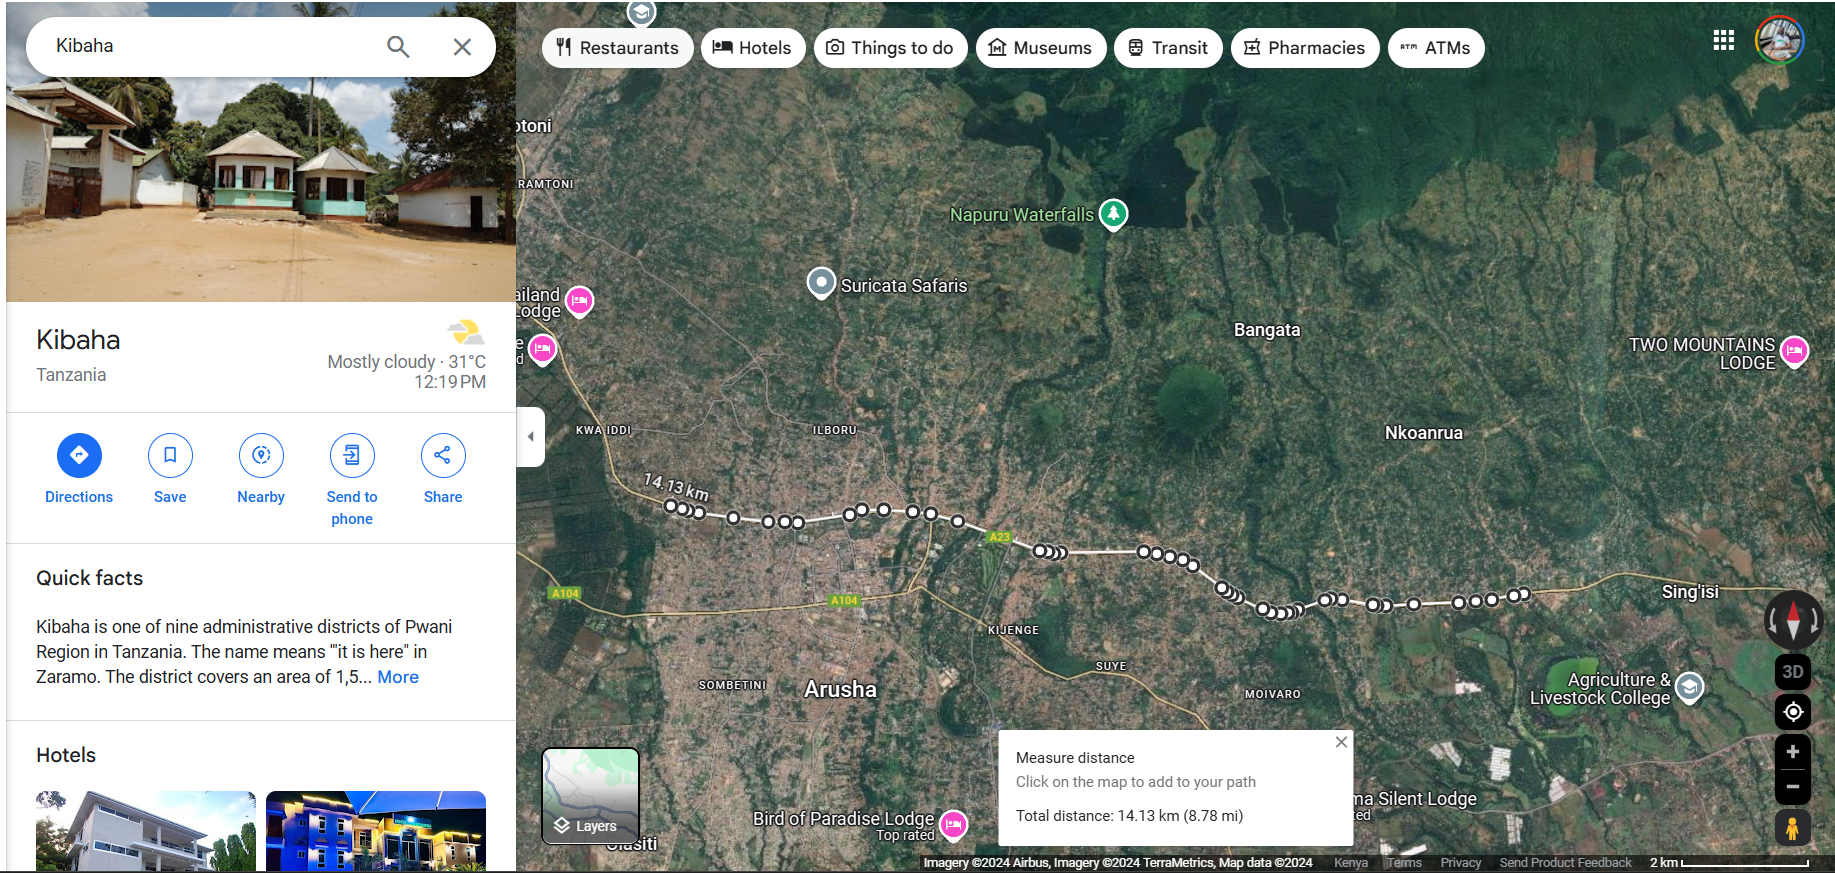Open the Google apps grid

[1723, 40]
